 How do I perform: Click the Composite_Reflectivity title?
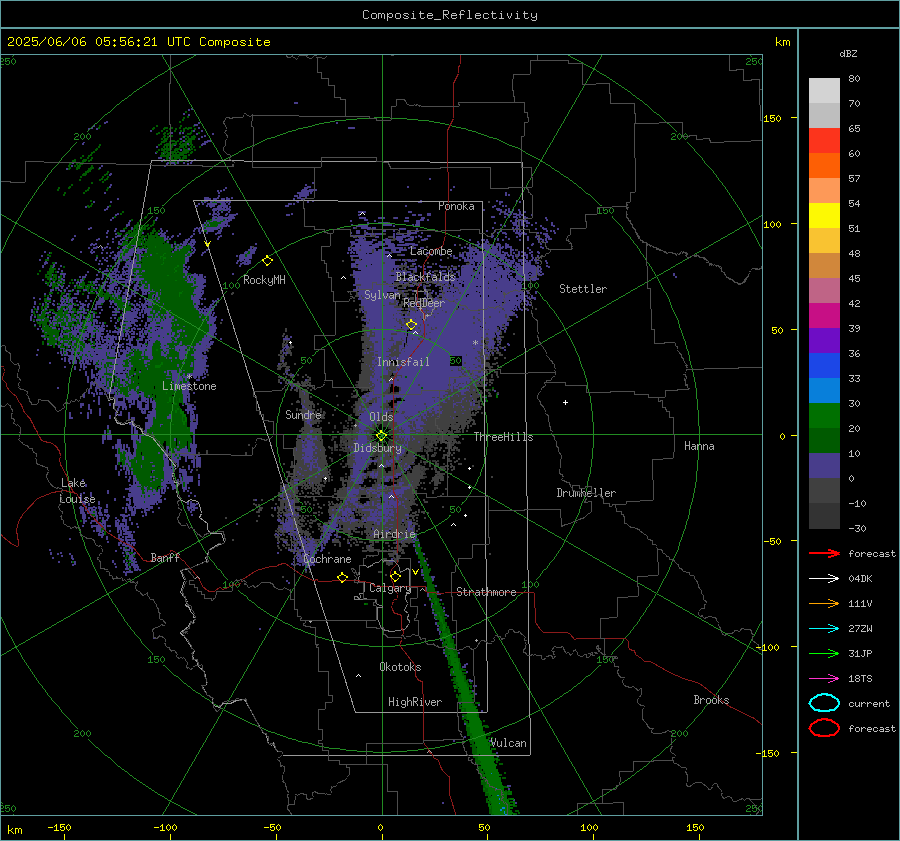(450, 15)
